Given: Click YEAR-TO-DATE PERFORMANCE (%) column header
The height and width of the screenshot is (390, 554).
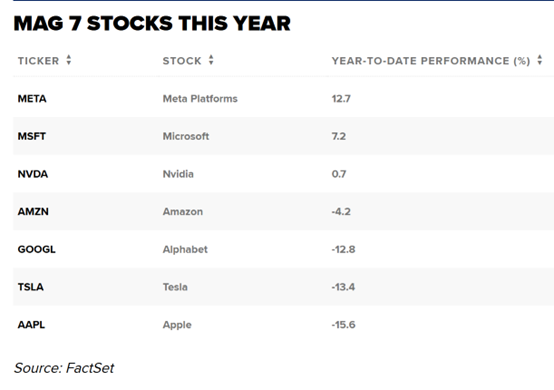Looking at the screenshot, I should point(431,61).
